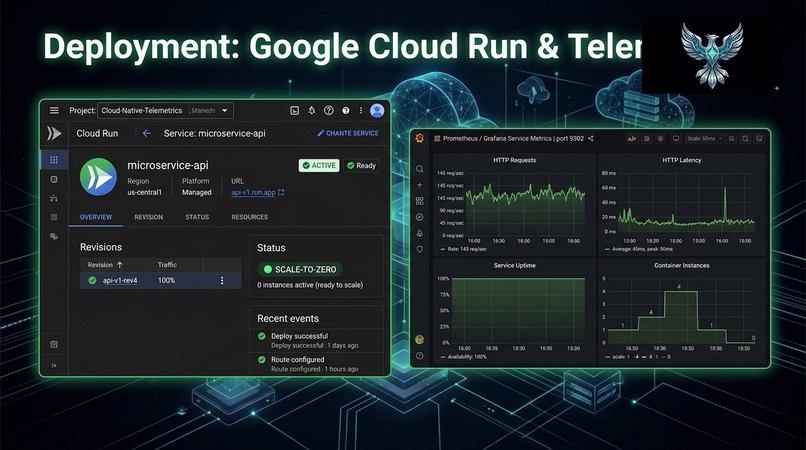This screenshot has width=806, height=450.
Task: Toggle the Rate: 145 req/sec legend entry
Action: [x=464, y=249]
